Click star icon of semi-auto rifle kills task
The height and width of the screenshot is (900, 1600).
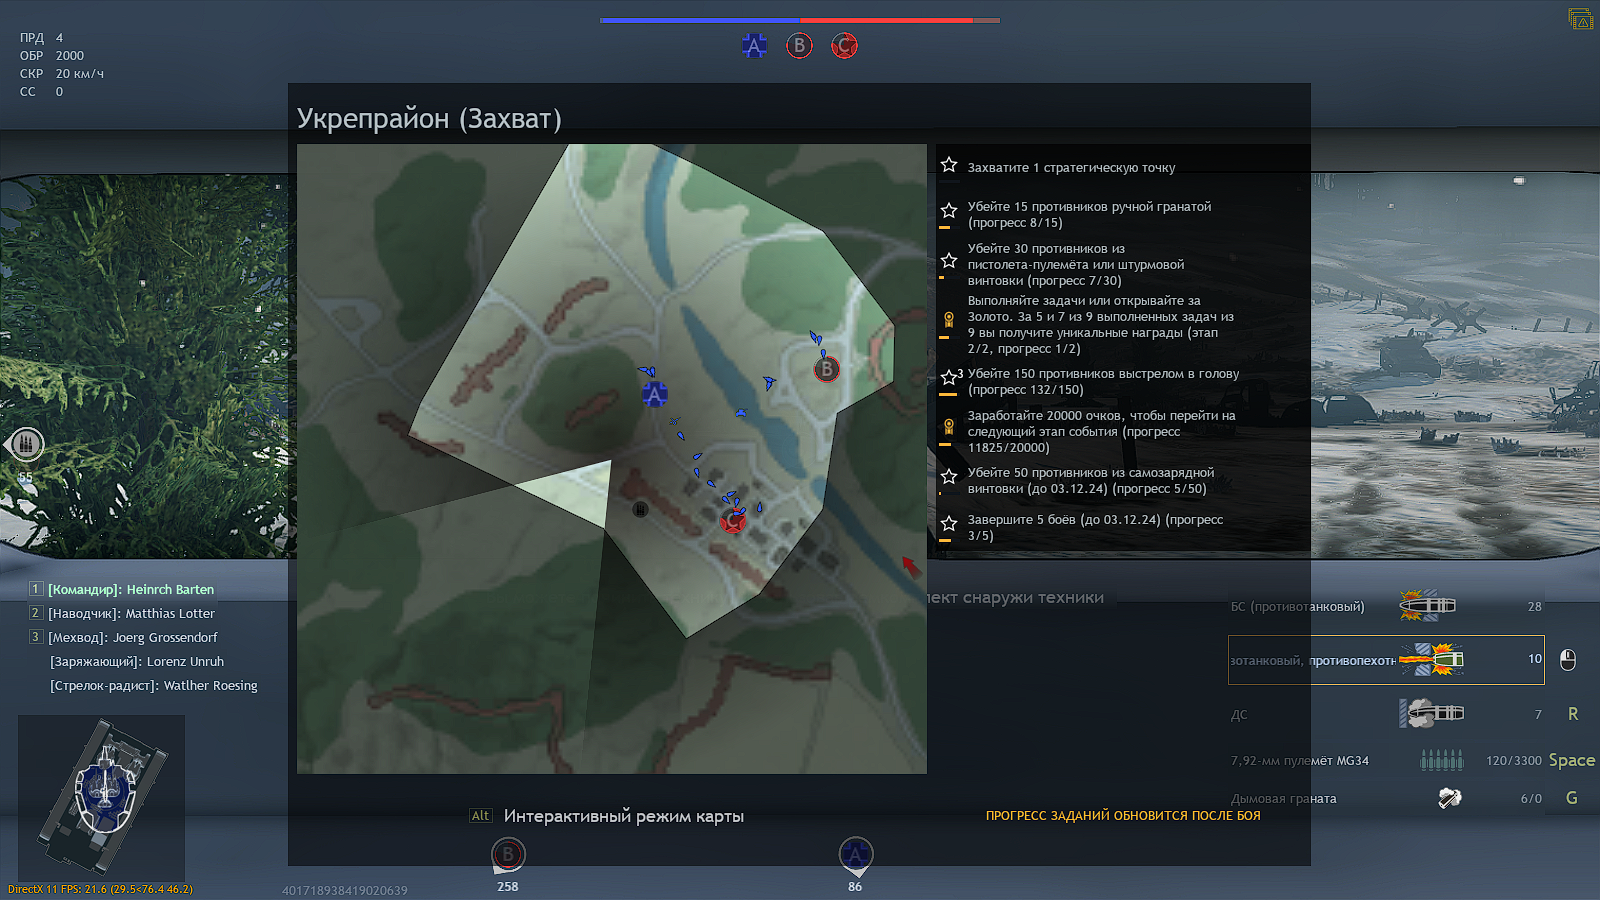949,476
